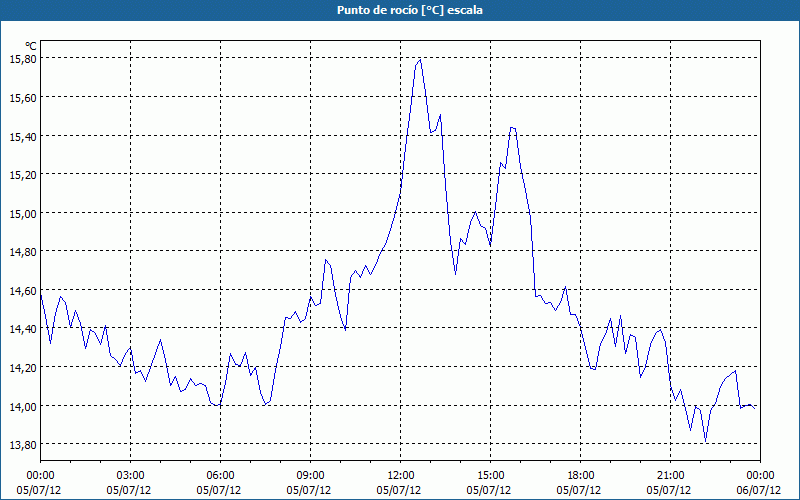
Task: Select the 14,20 y-axis label
Action: coord(23,368)
